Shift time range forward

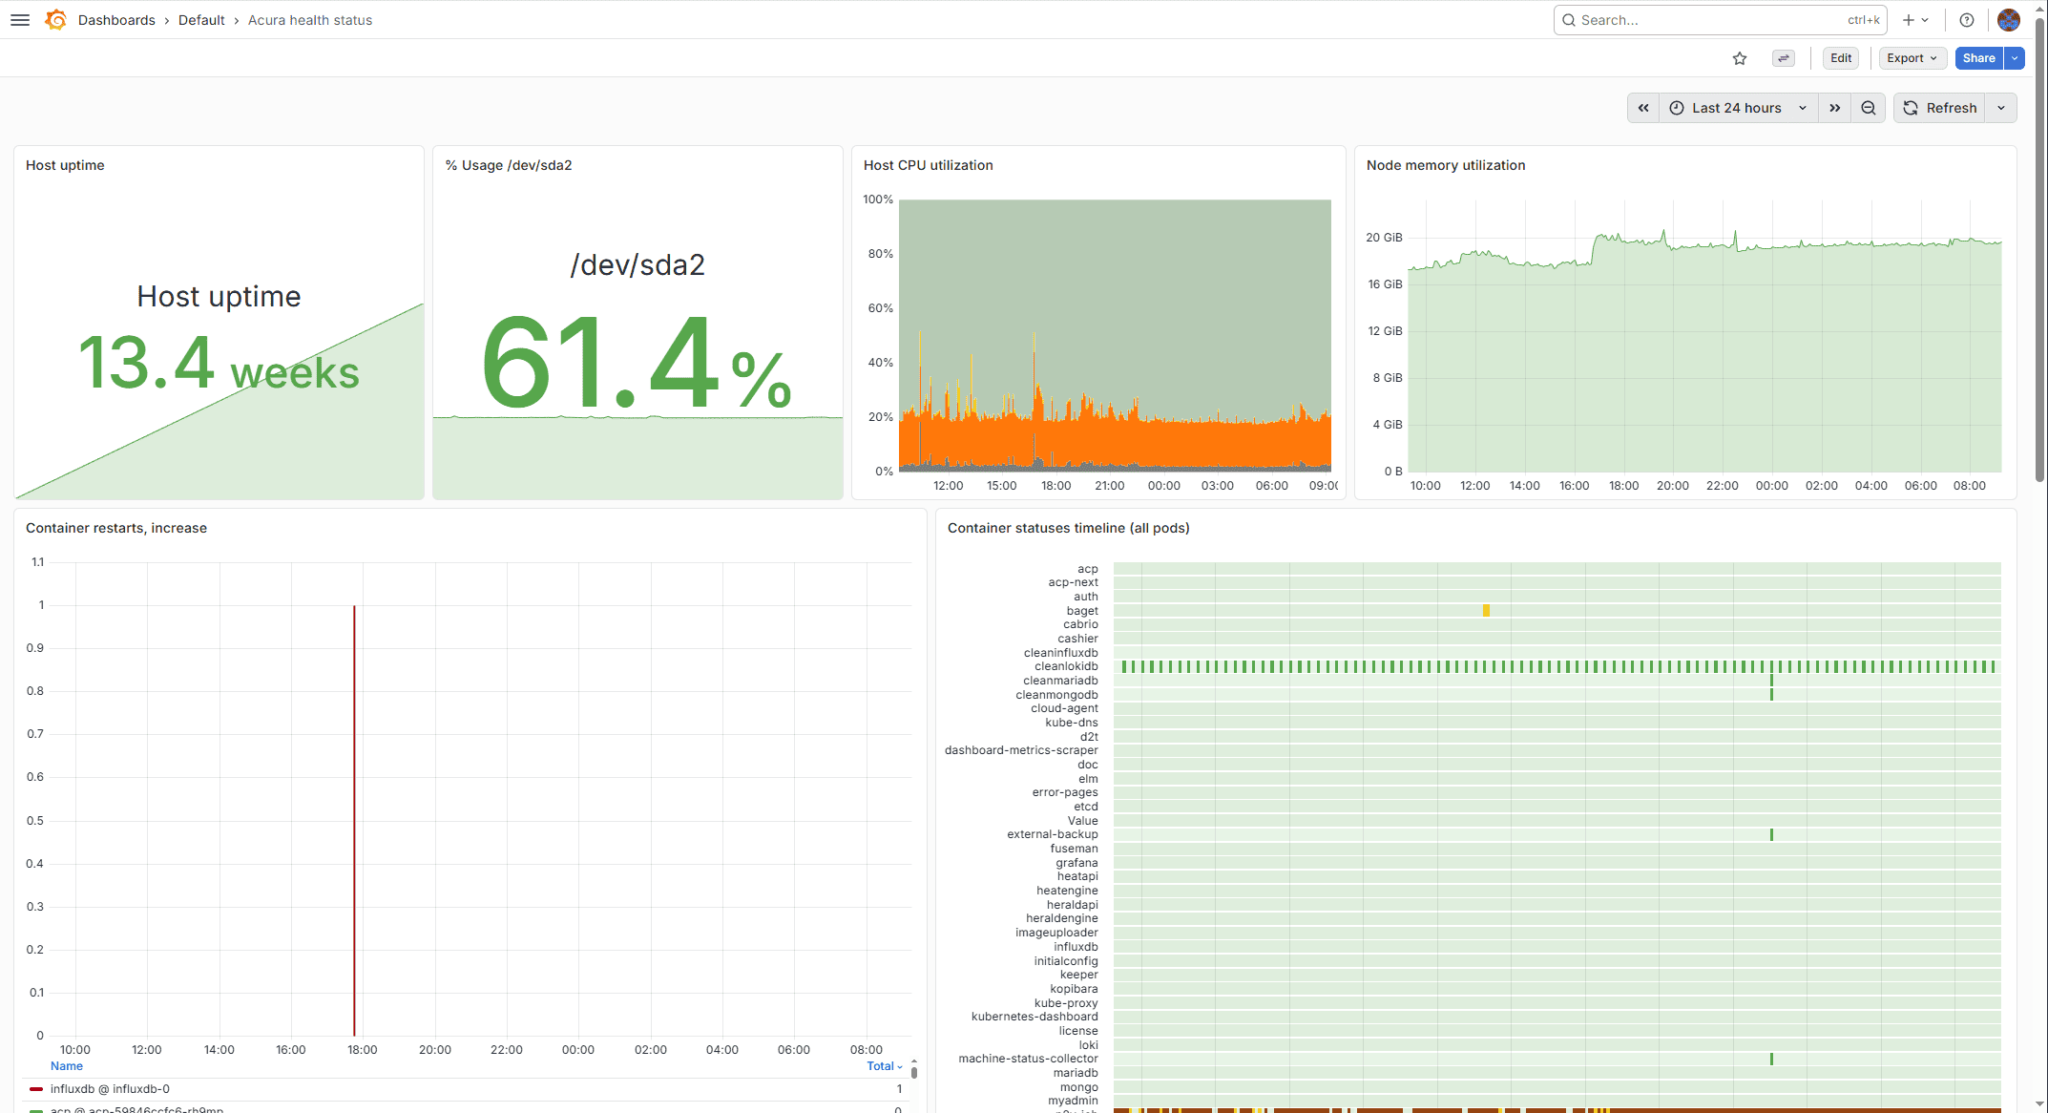pyautogui.click(x=1835, y=108)
